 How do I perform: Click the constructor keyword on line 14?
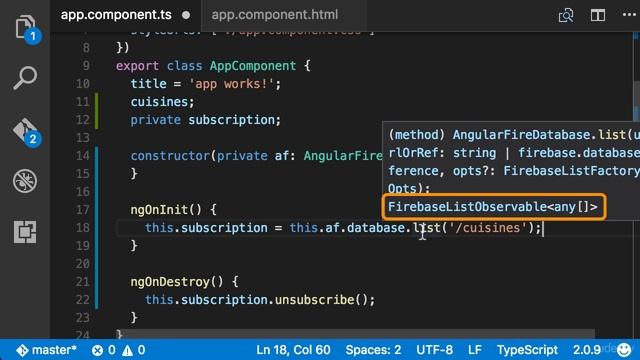tap(170, 156)
